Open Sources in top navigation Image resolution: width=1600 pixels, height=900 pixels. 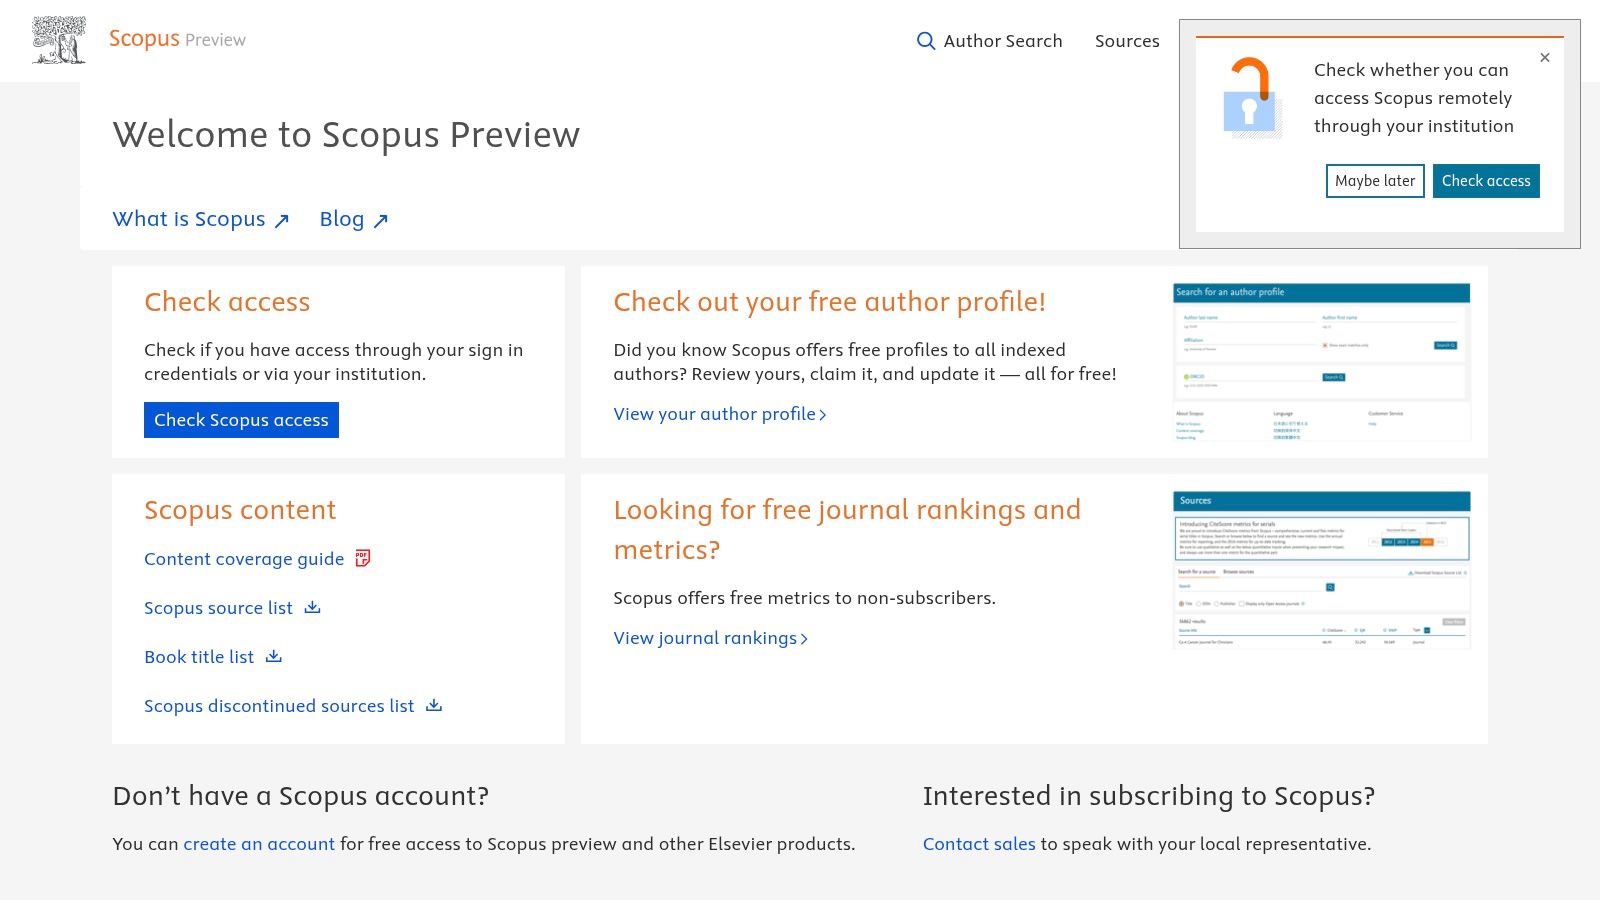pyautogui.click(x=1127, y=41)
